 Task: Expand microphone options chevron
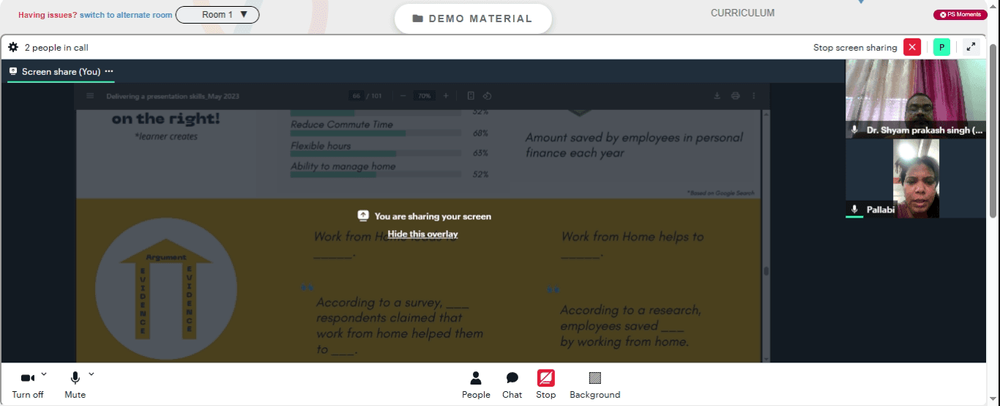[x=91, y=374]
